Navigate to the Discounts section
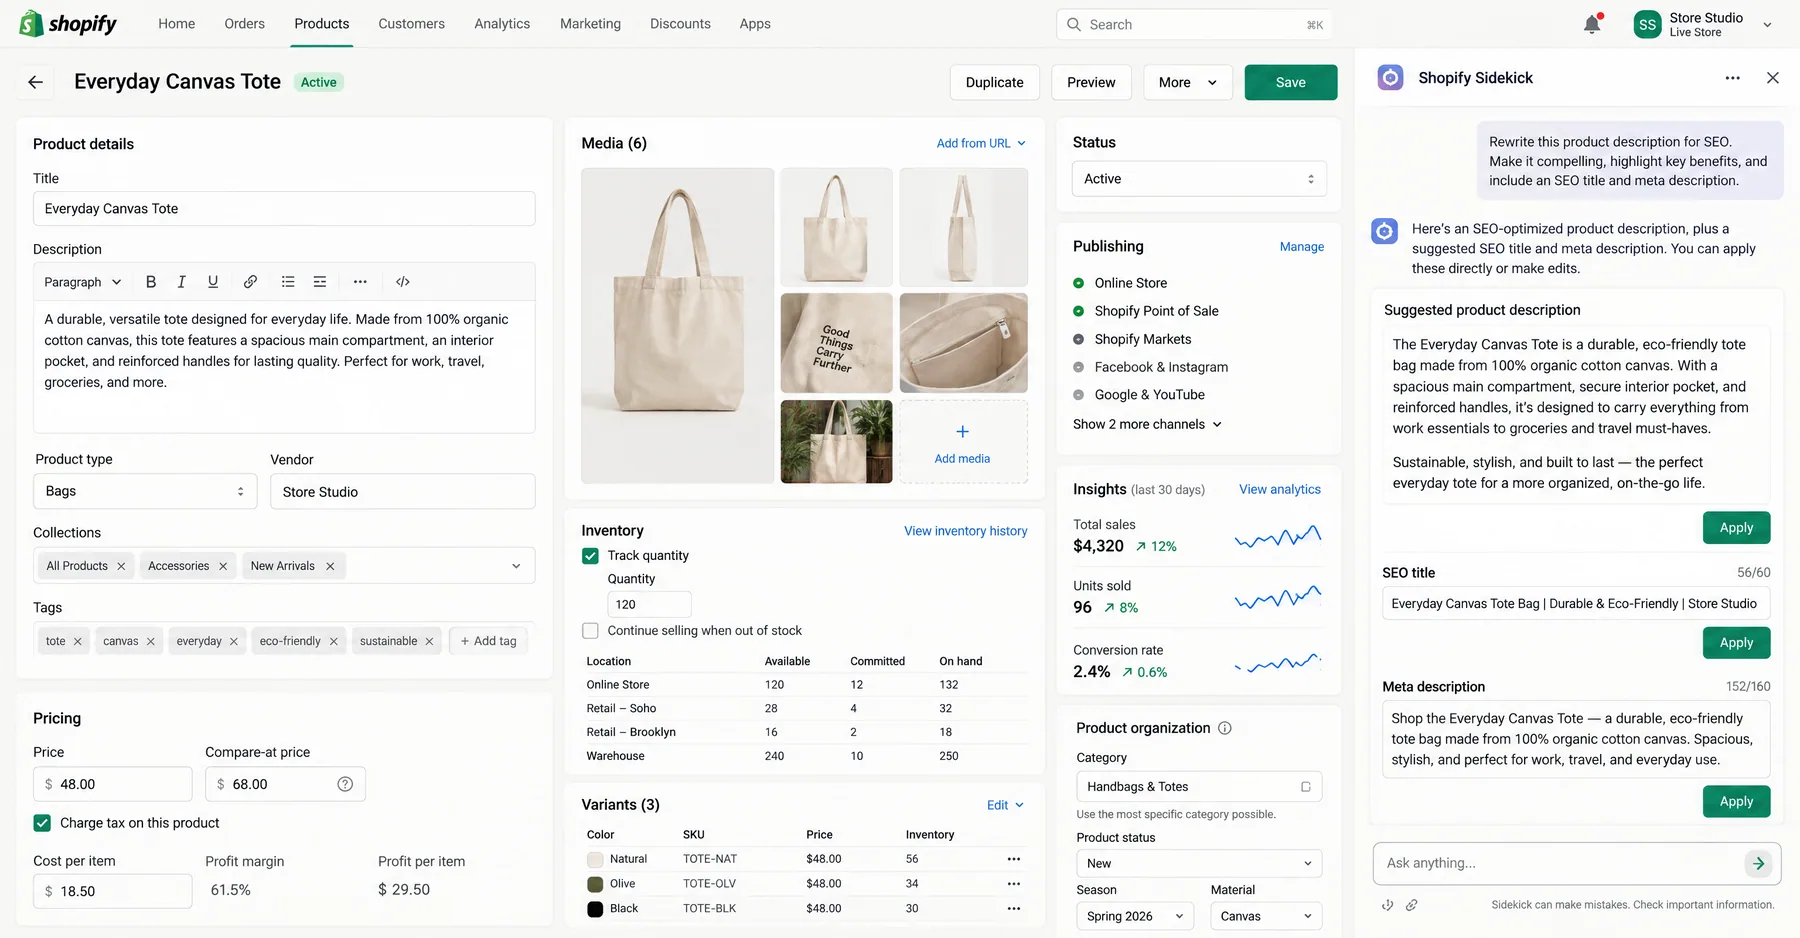Viewport: 1800px width, 938px height. click(x=680, y=24)
